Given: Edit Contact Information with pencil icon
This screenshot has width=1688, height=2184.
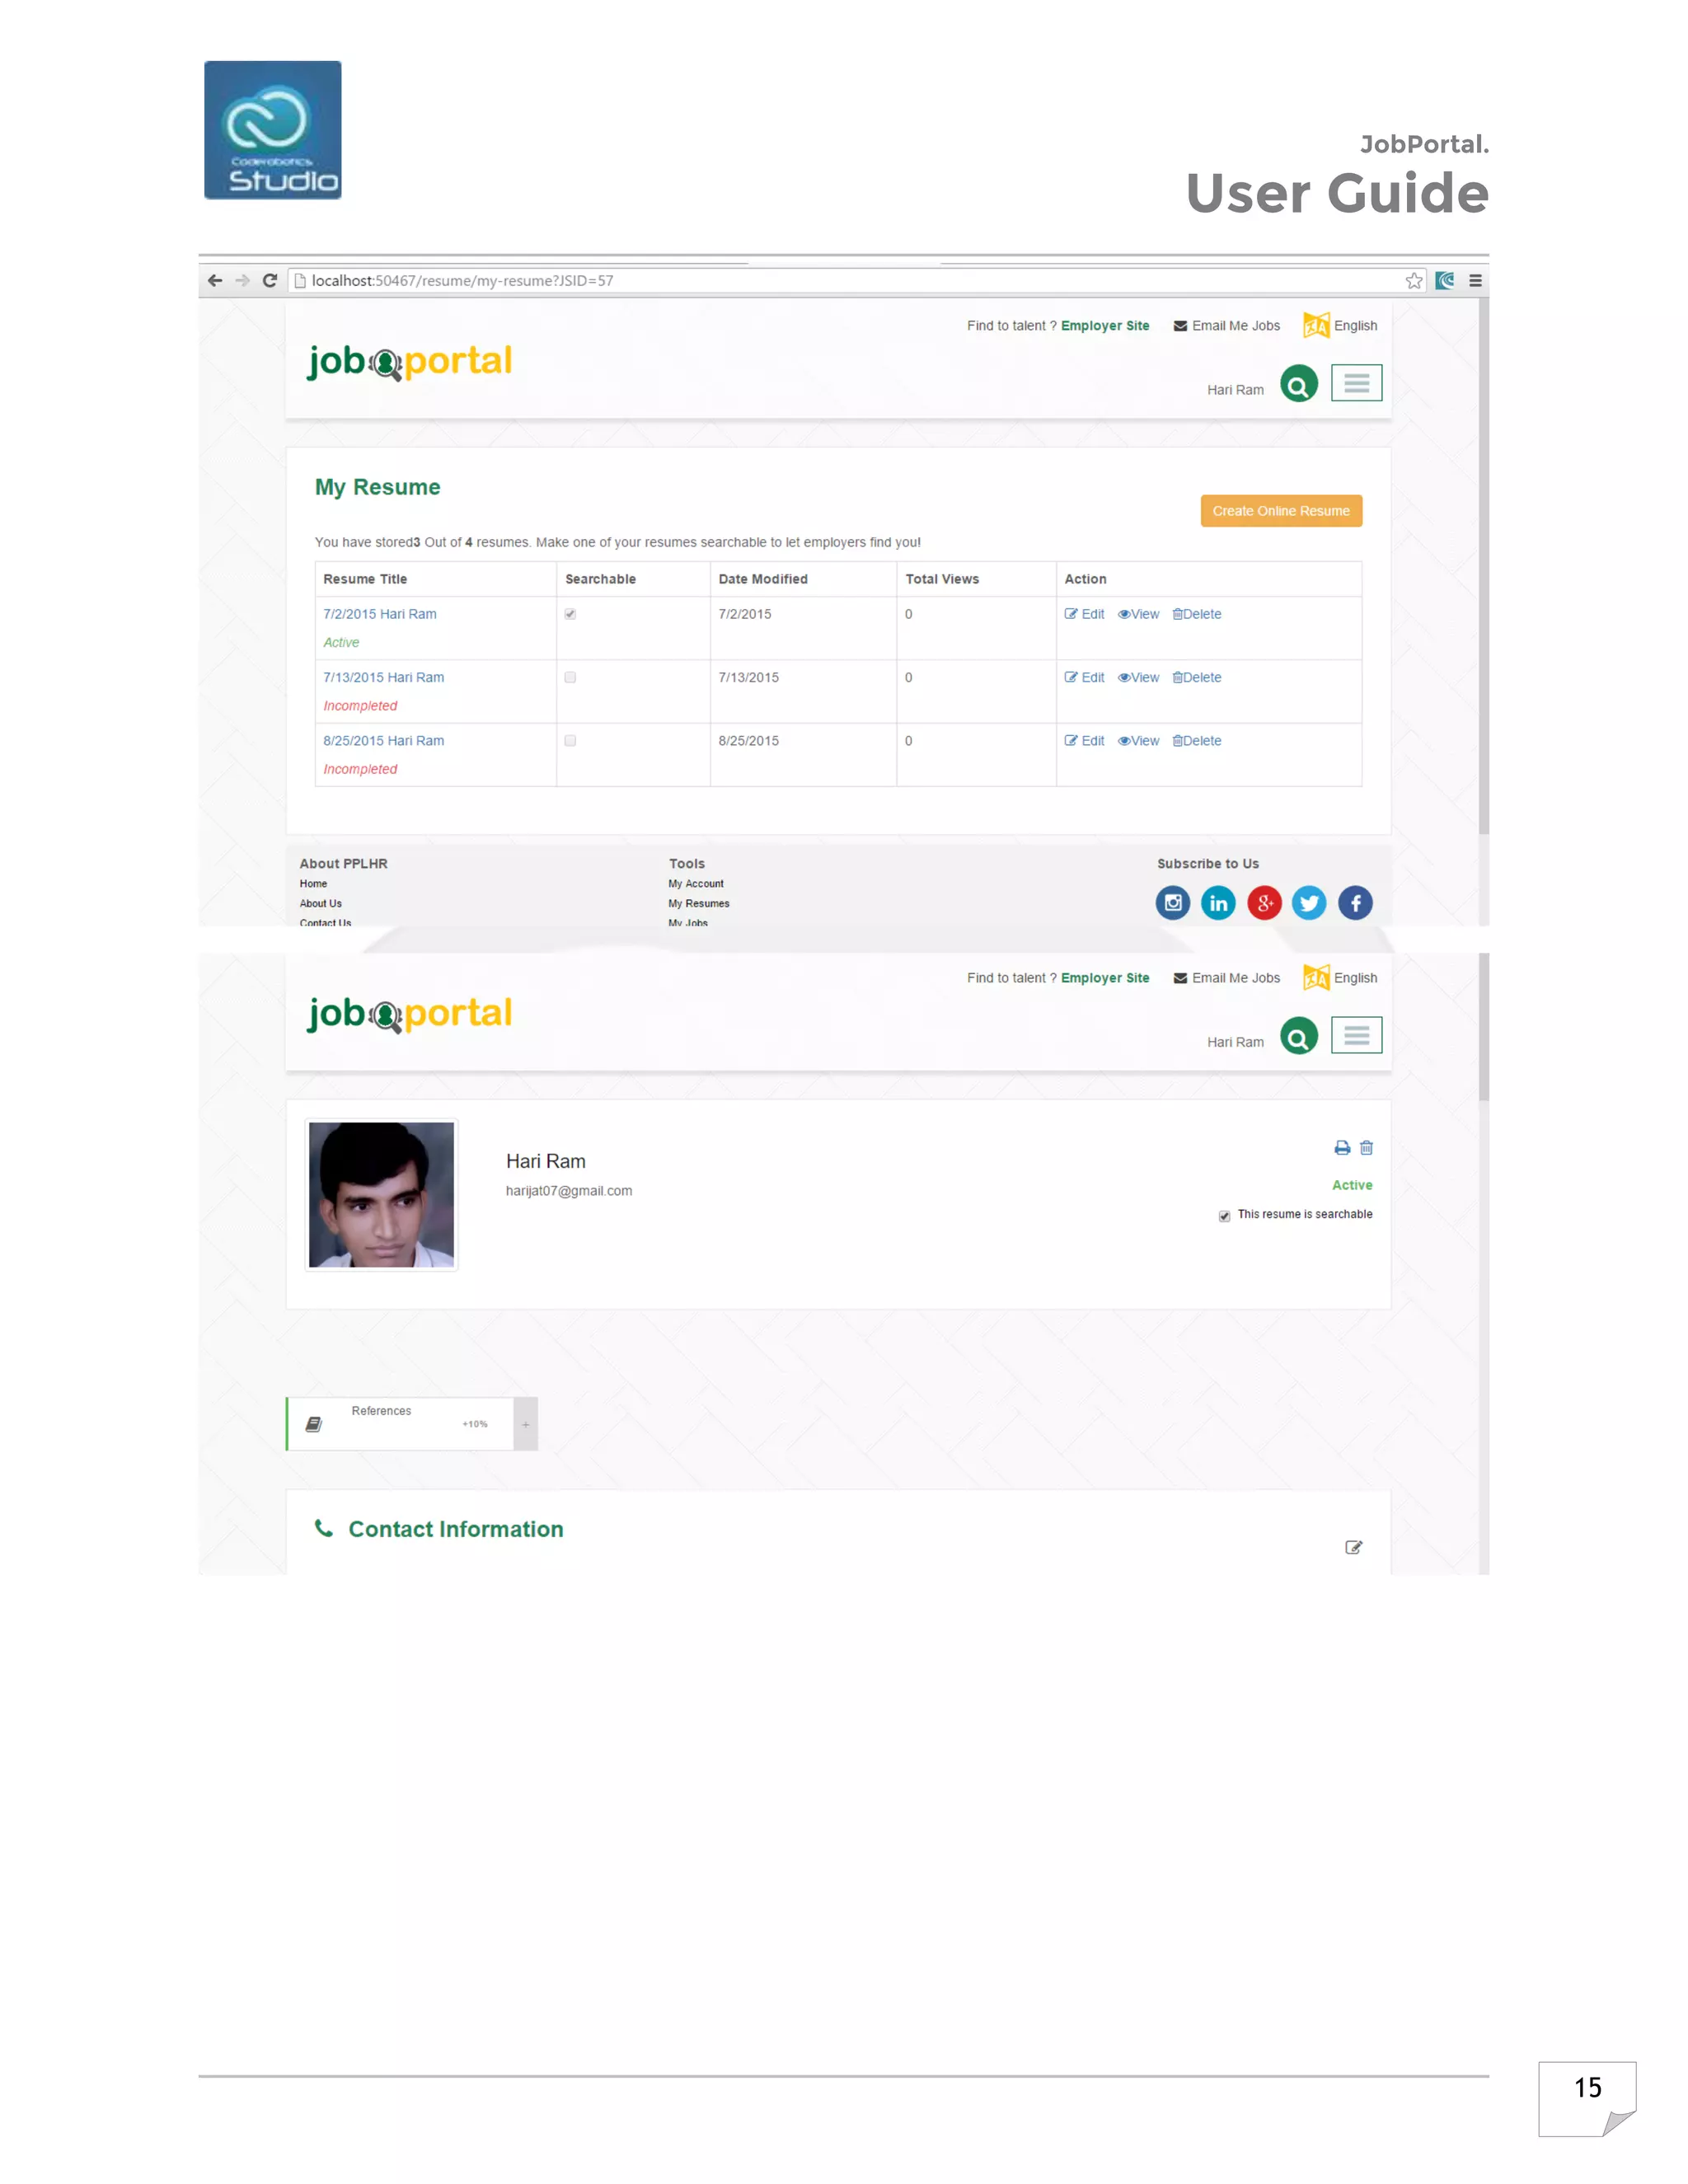Looking at the screenshot, I should point(1353,1547).
